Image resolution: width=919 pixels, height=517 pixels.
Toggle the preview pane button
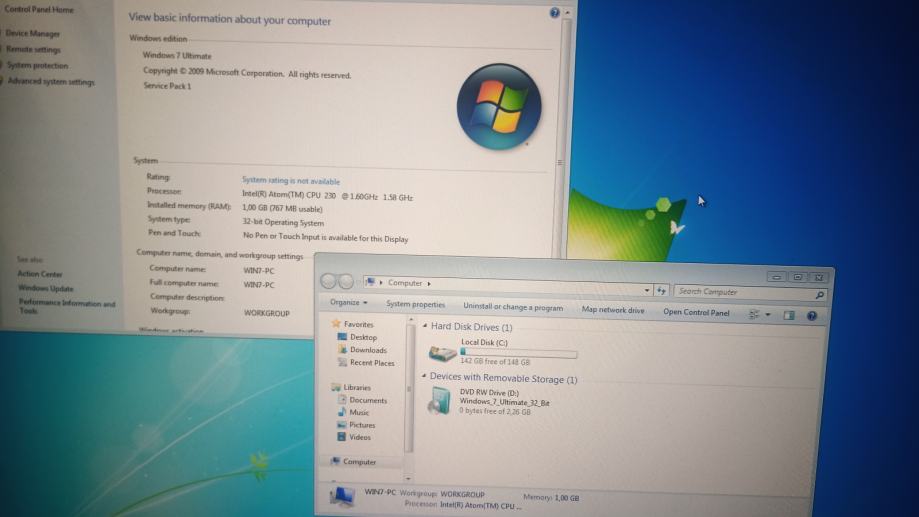pyautogui.click(x=789, y=315)
